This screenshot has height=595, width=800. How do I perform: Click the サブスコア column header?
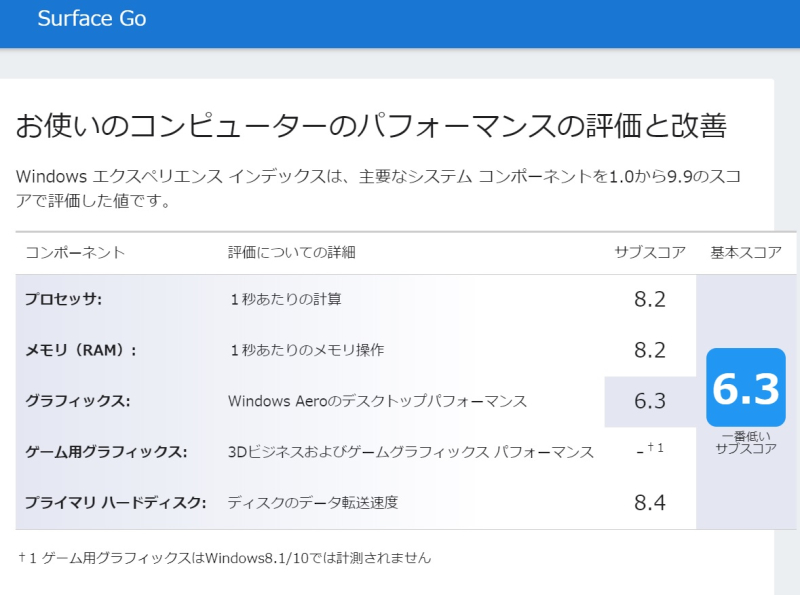pyautogui.click(x=649, y=253)
